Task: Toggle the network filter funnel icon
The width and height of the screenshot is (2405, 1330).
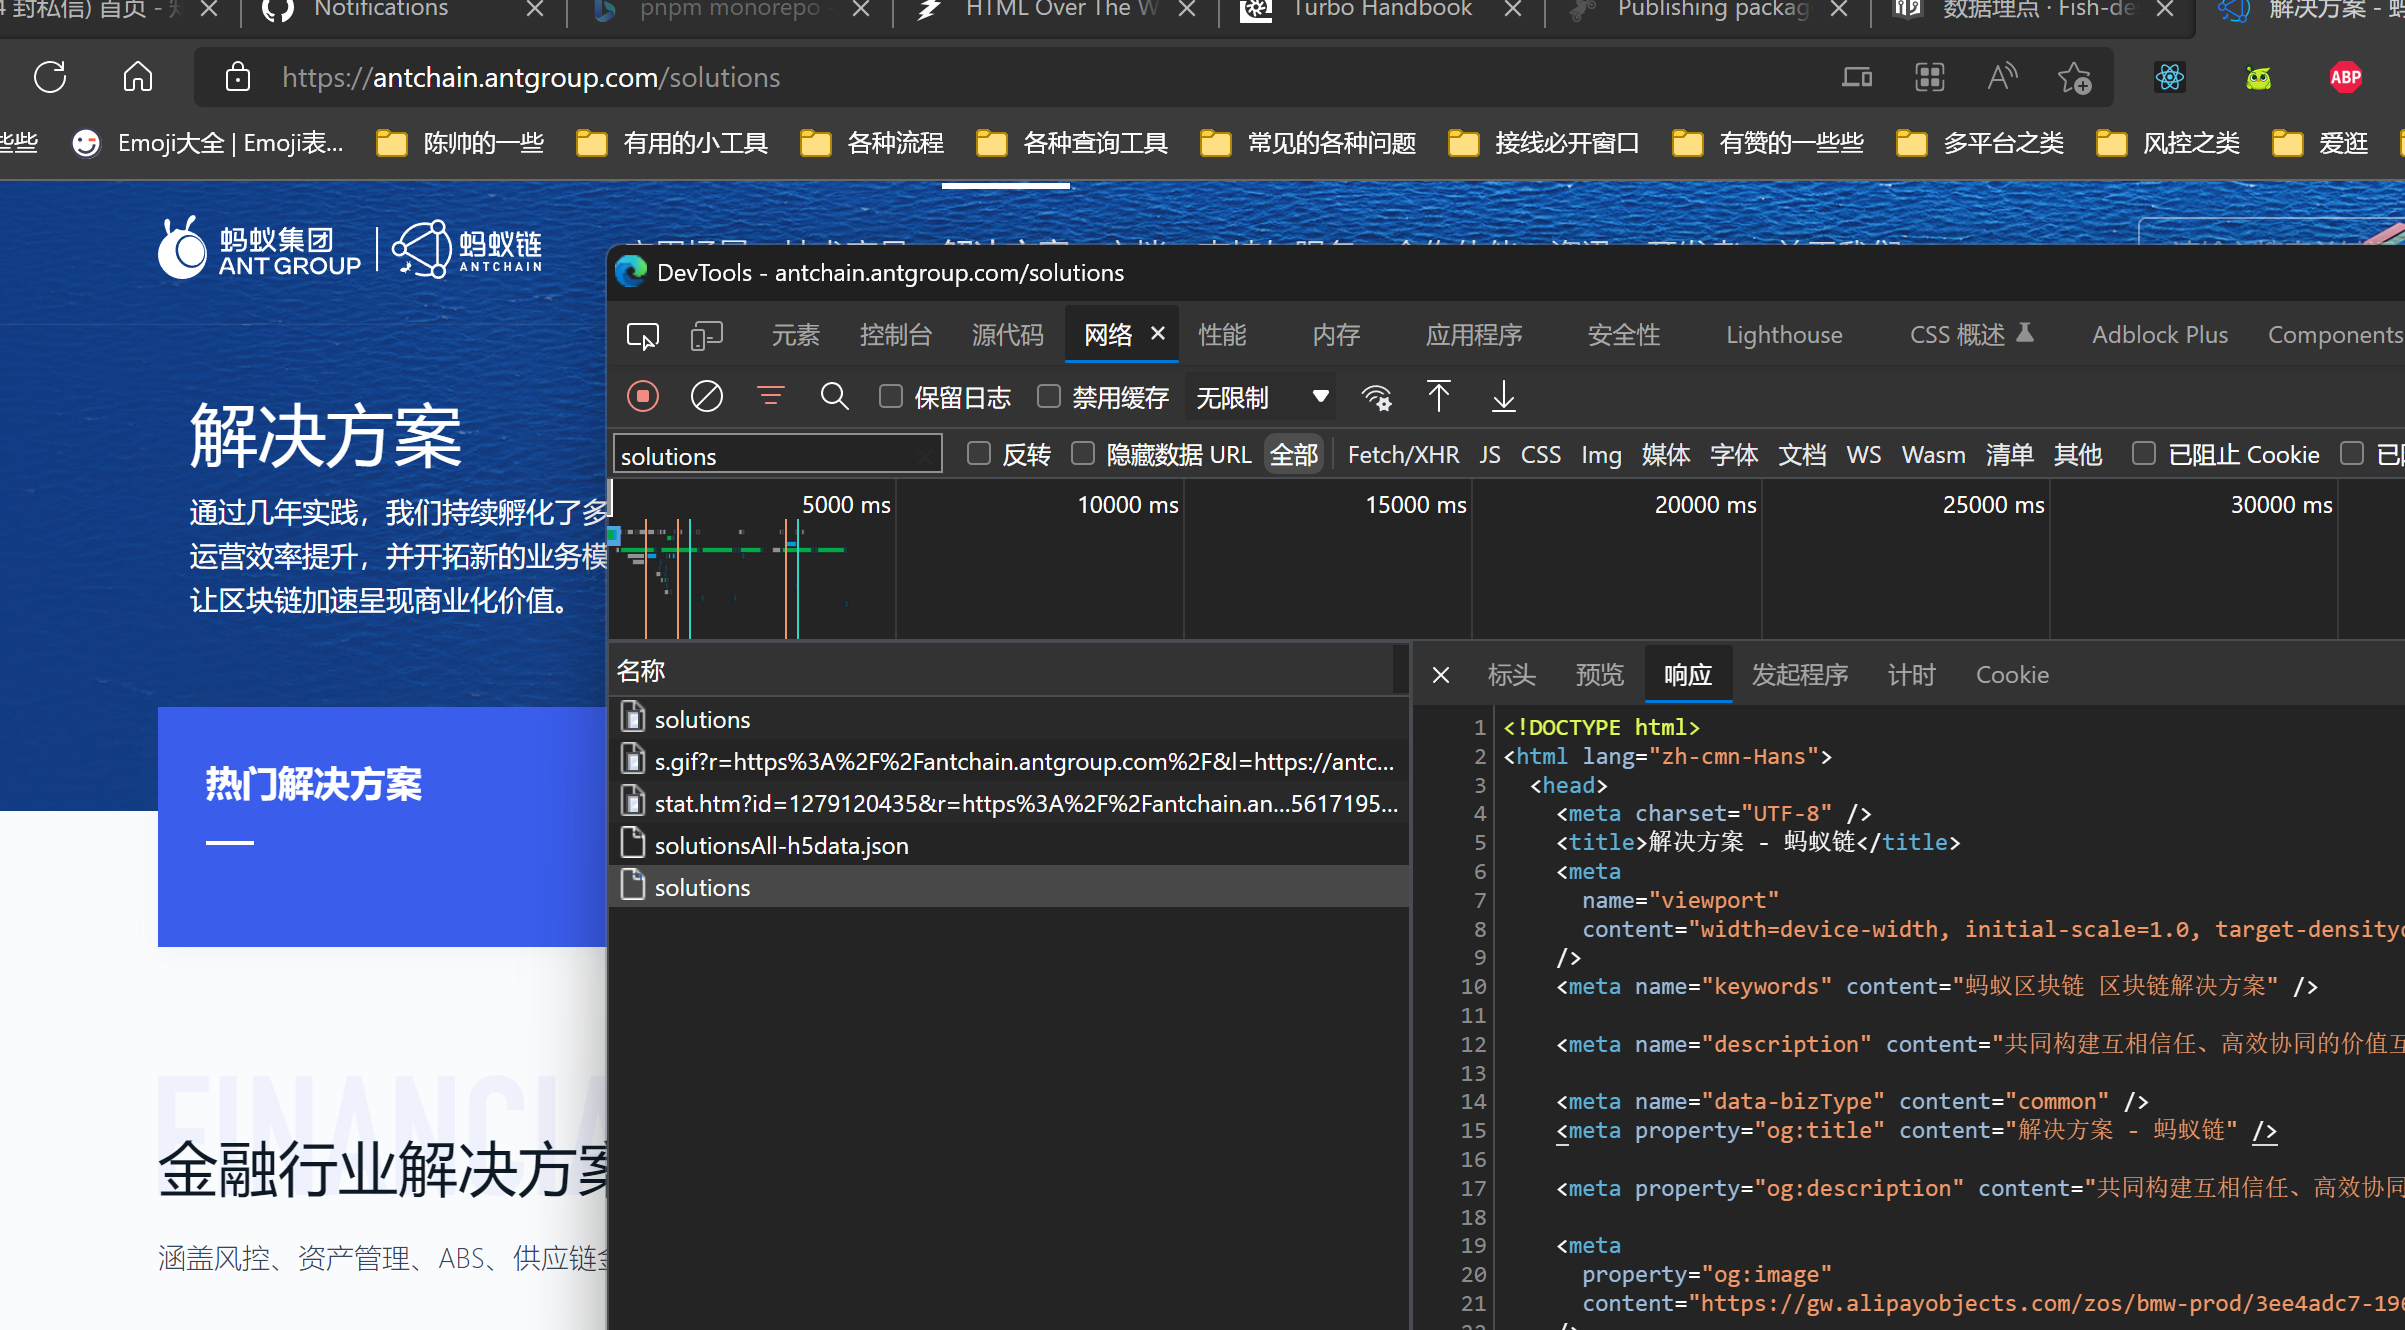Action: pyautogui.click(x=770, y=397)
